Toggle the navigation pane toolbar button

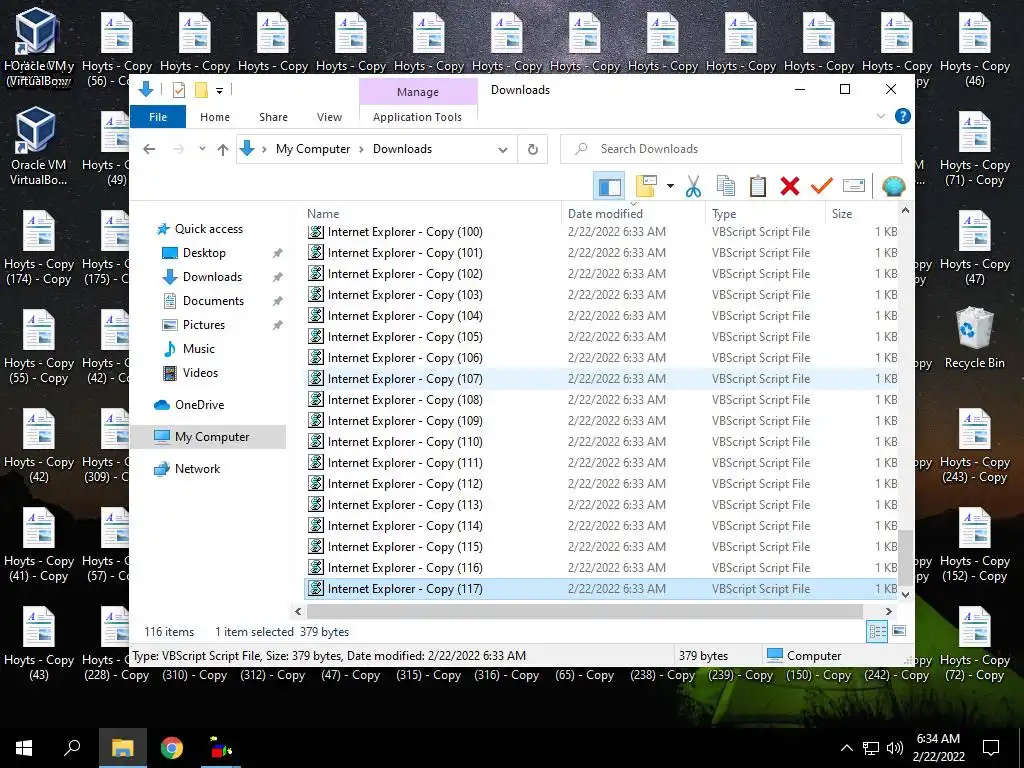609,186
